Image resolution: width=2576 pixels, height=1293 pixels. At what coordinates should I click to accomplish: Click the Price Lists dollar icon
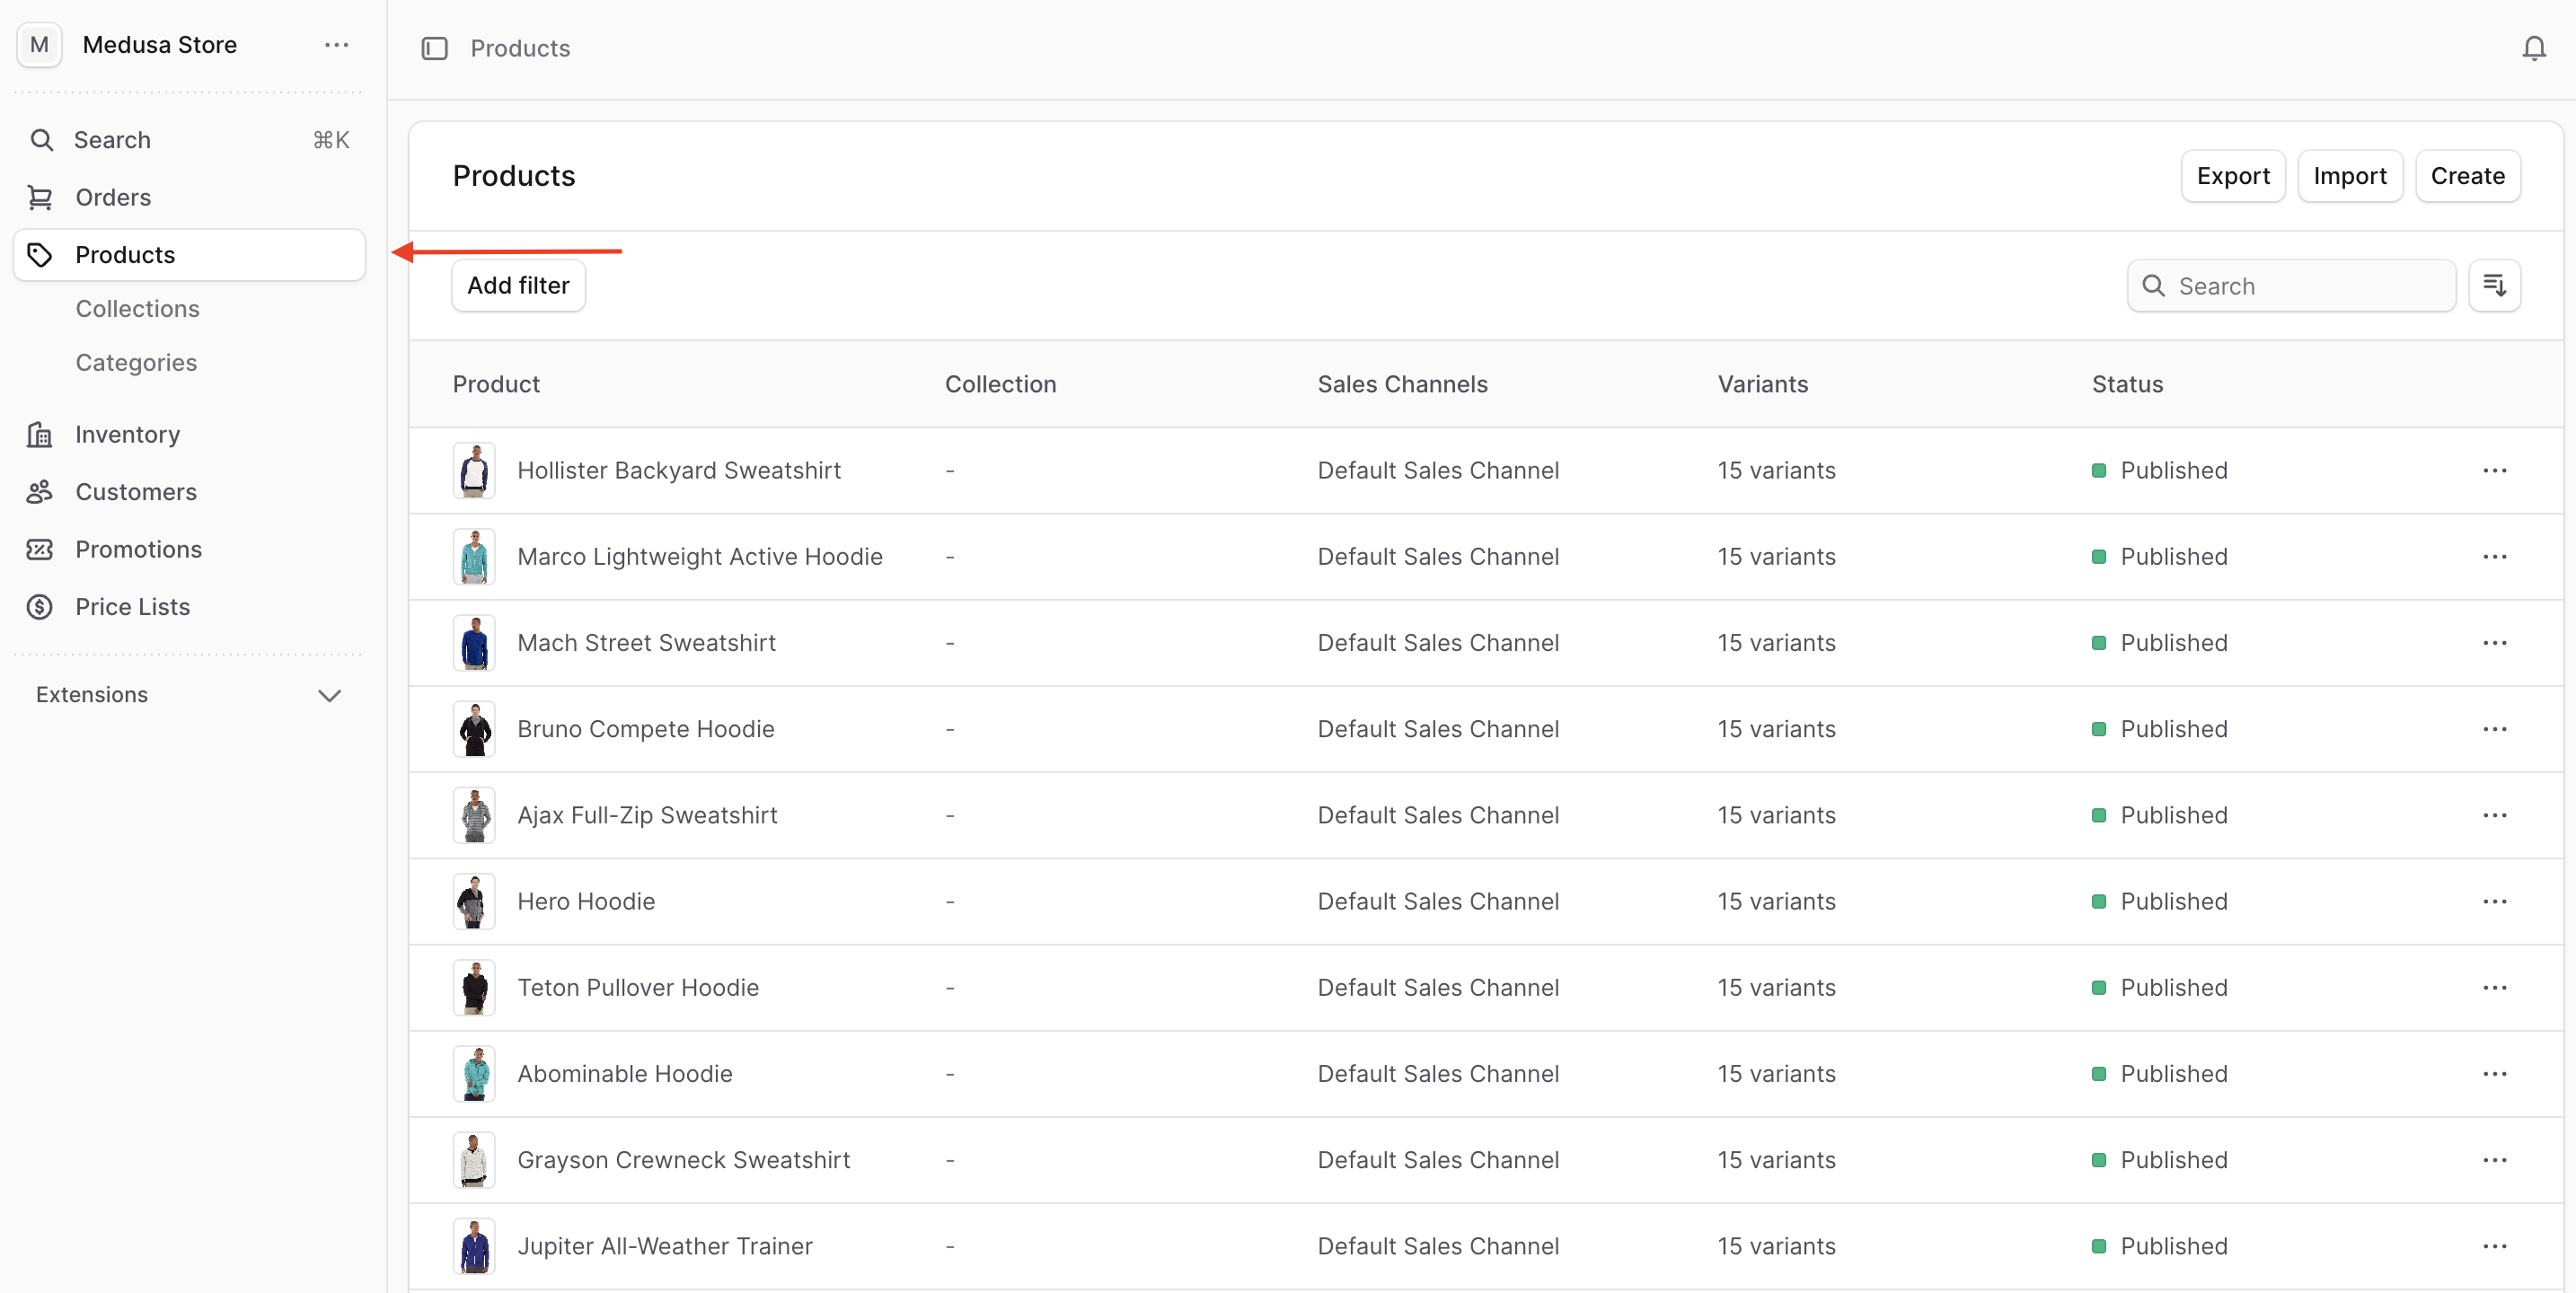click(41, 606)
